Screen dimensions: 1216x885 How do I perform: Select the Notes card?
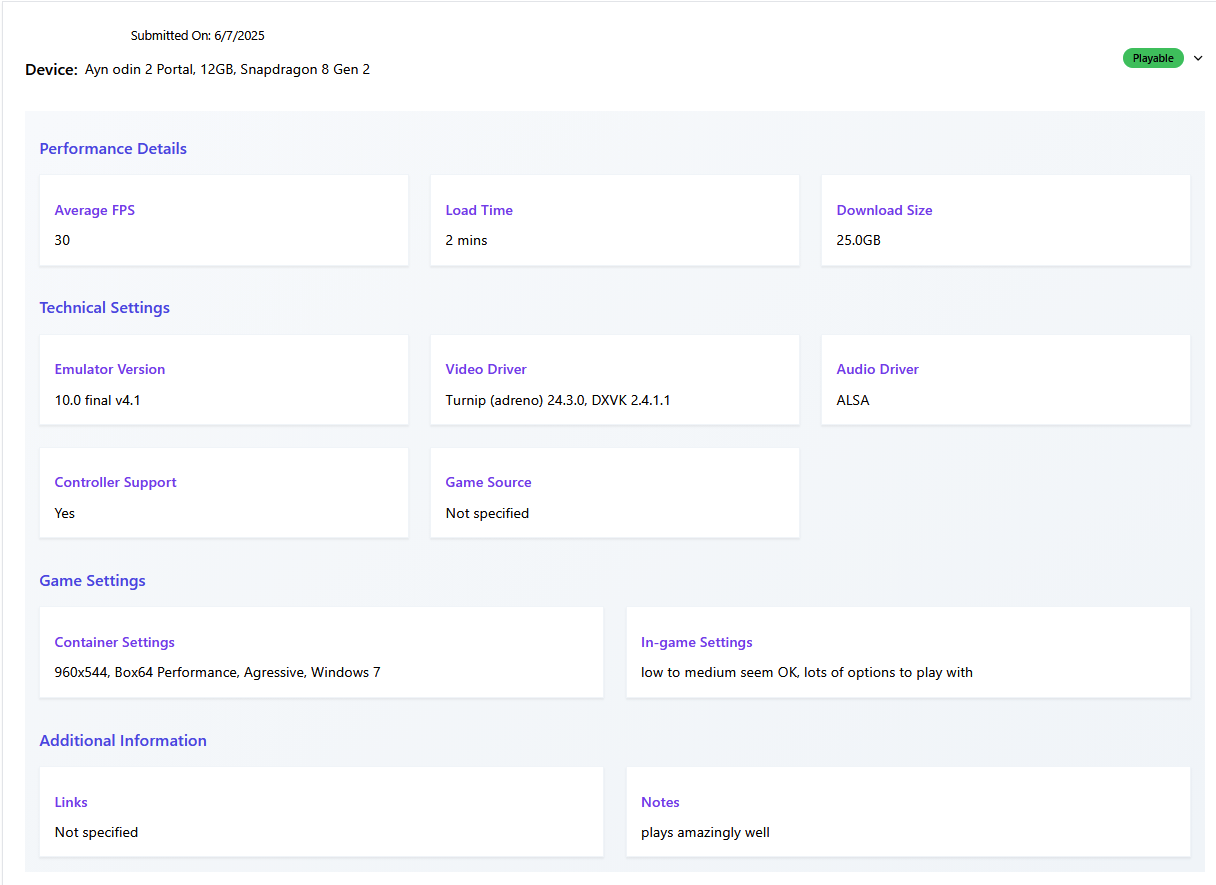(x=908, y=812)
